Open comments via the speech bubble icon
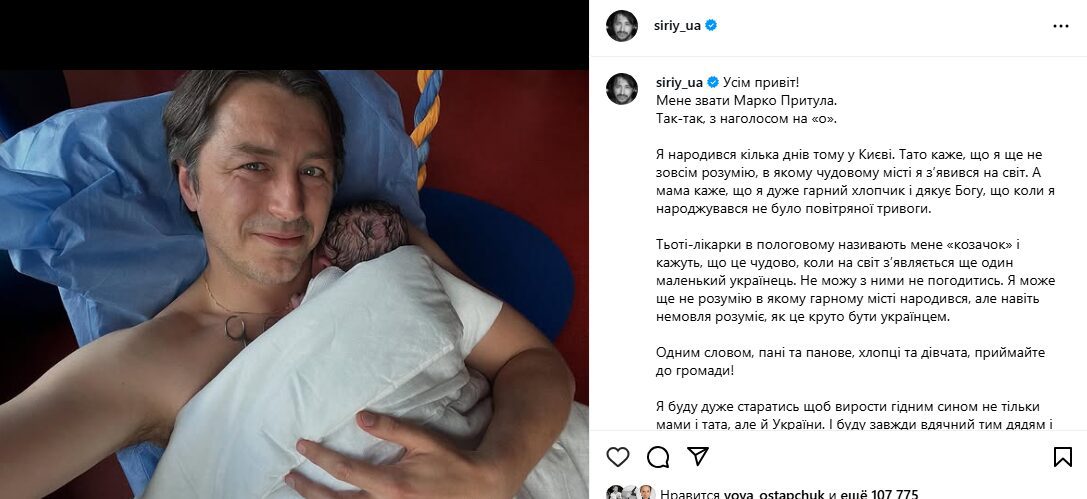Screen dimensions: 1087x499 coord(658,457)
